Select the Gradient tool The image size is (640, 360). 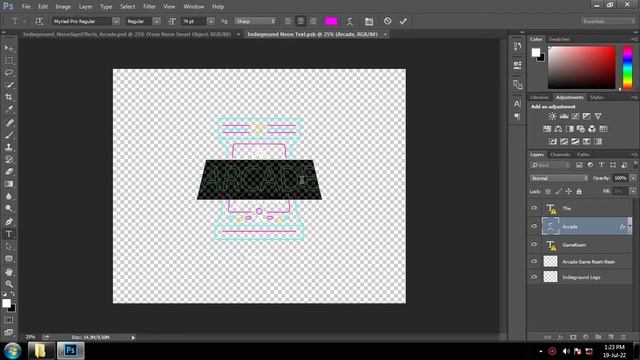click(x=9, y=184)
